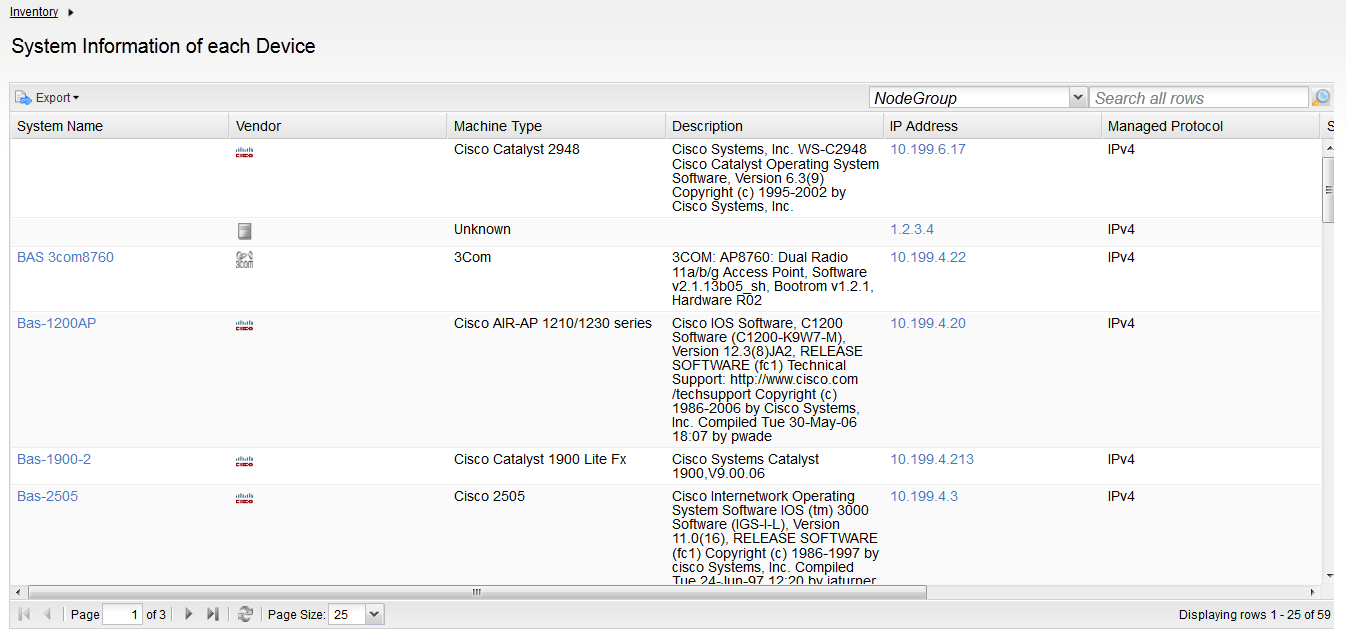Select the Cisco Catalyst 2948 machine type cell
The height and width of the screenshot is (637, 1346).
(x=517, y=149)
